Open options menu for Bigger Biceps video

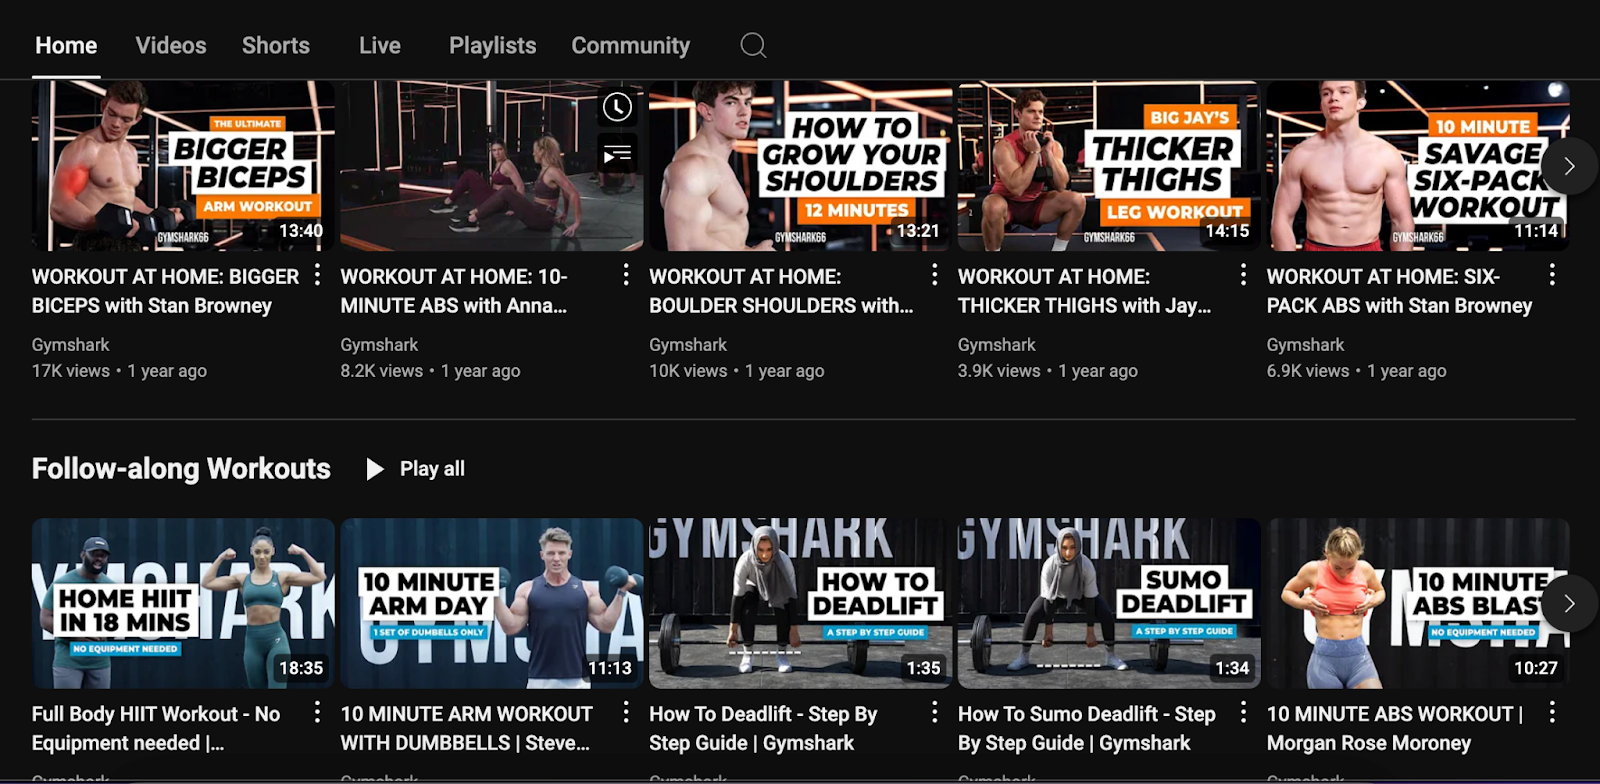(x=317, y=275)
